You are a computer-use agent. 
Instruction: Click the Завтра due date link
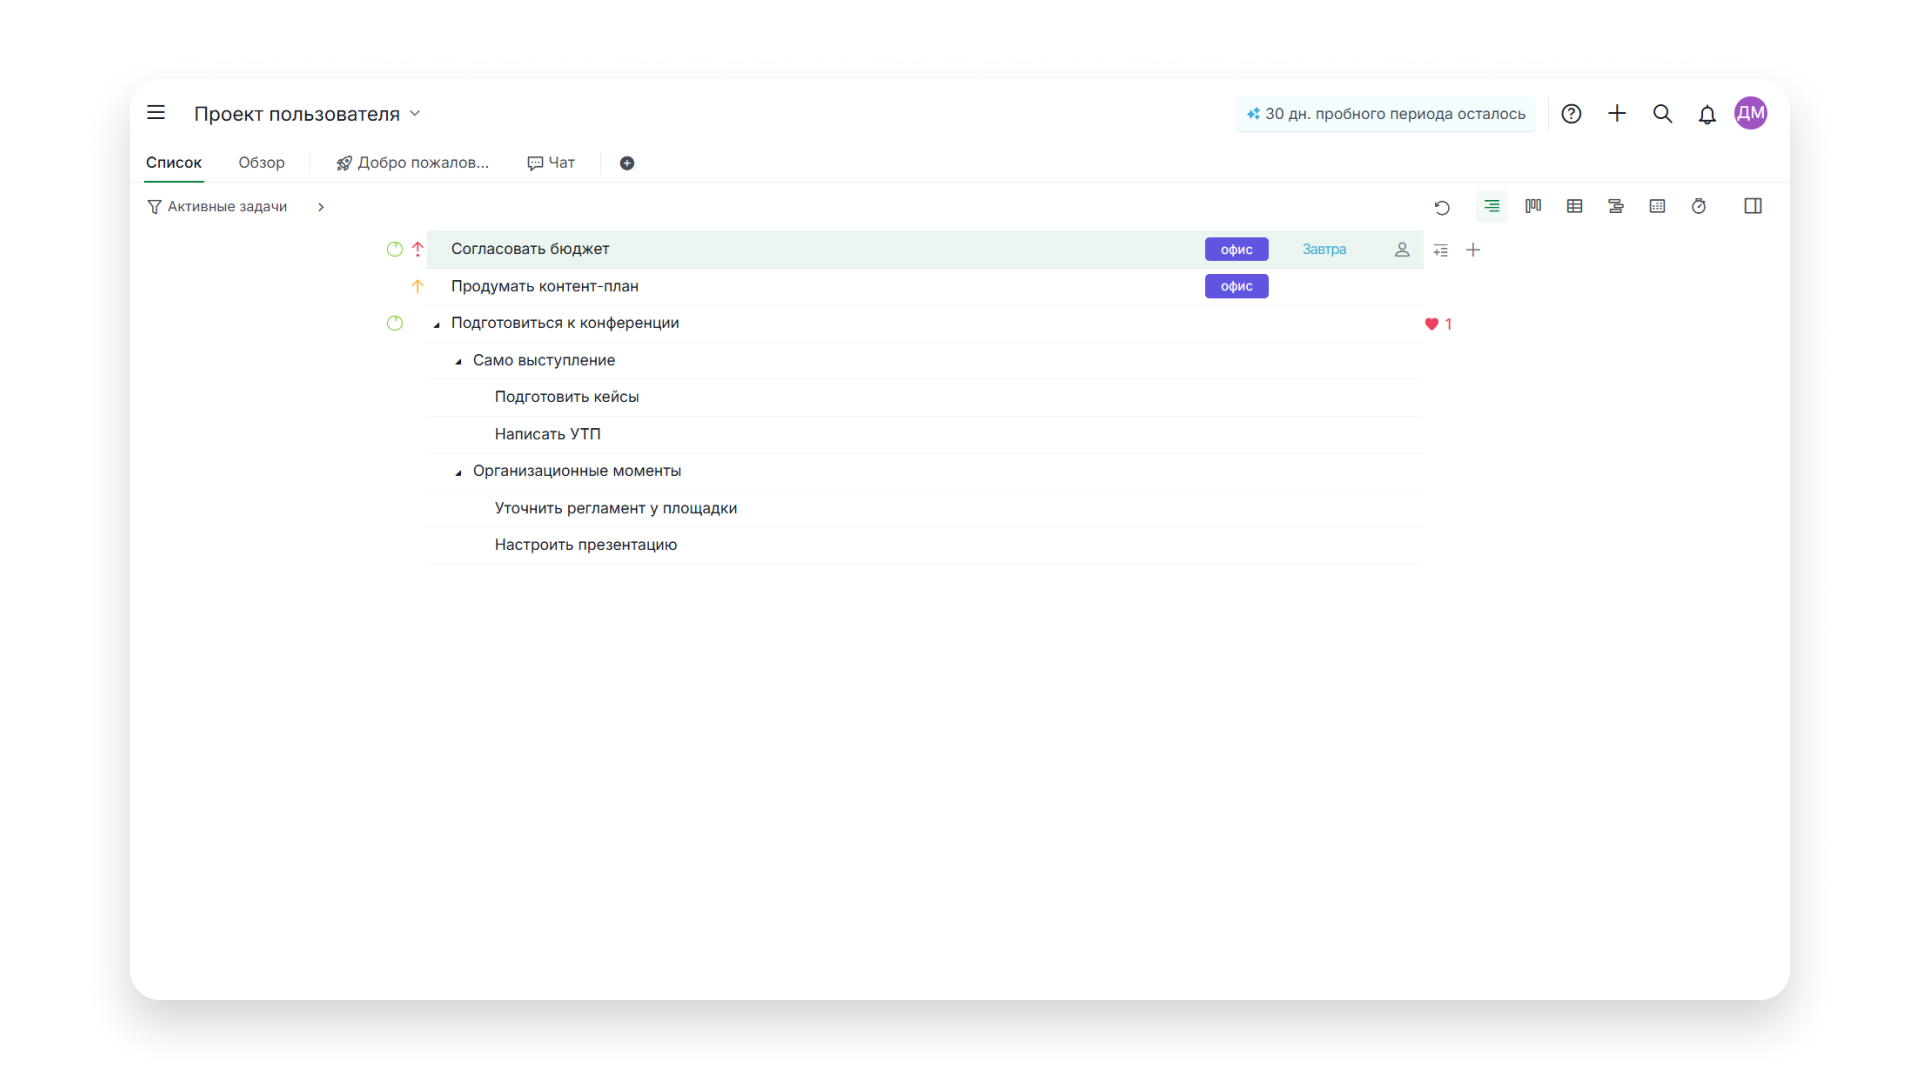click(1324, 250)
